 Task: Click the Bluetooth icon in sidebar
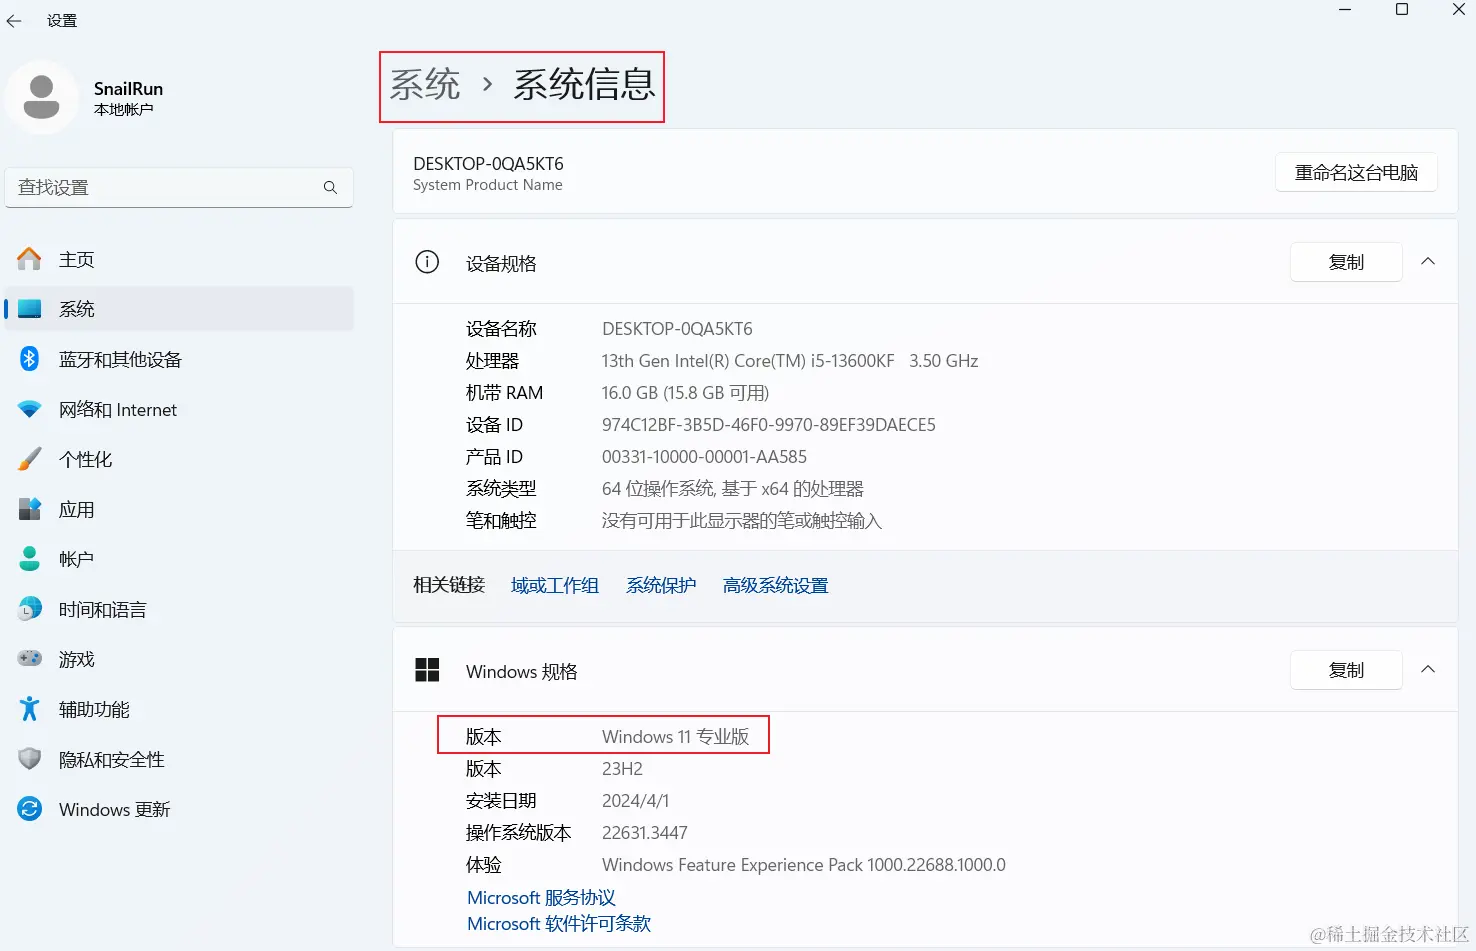[x=30, y=359]
